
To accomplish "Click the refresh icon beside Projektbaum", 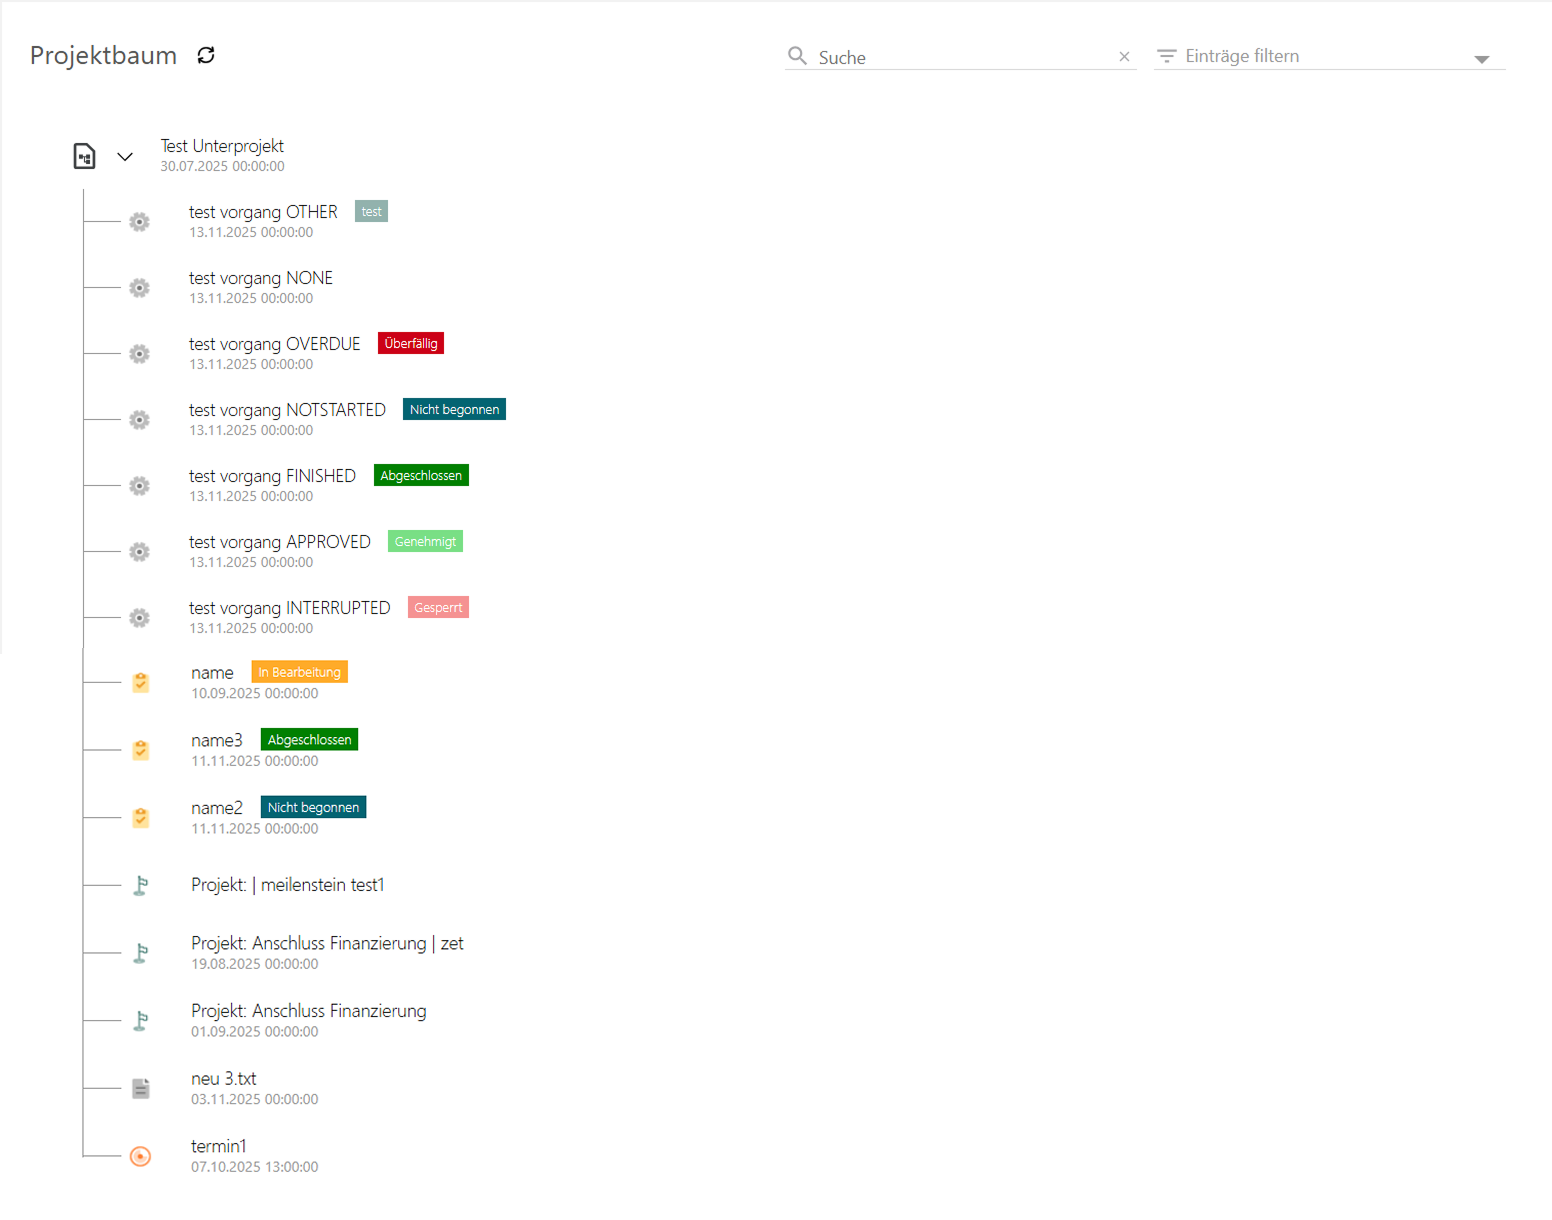I will coord(206,55).
